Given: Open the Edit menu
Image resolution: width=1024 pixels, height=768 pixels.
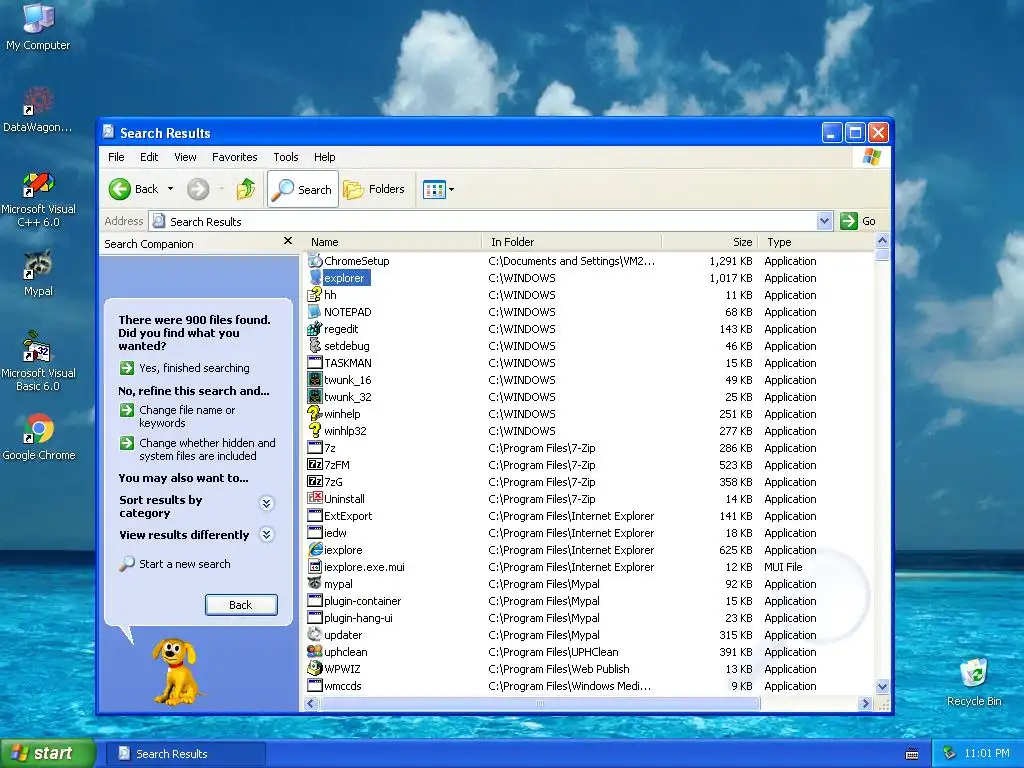Looking at the screenshot, I should [149, 157].
